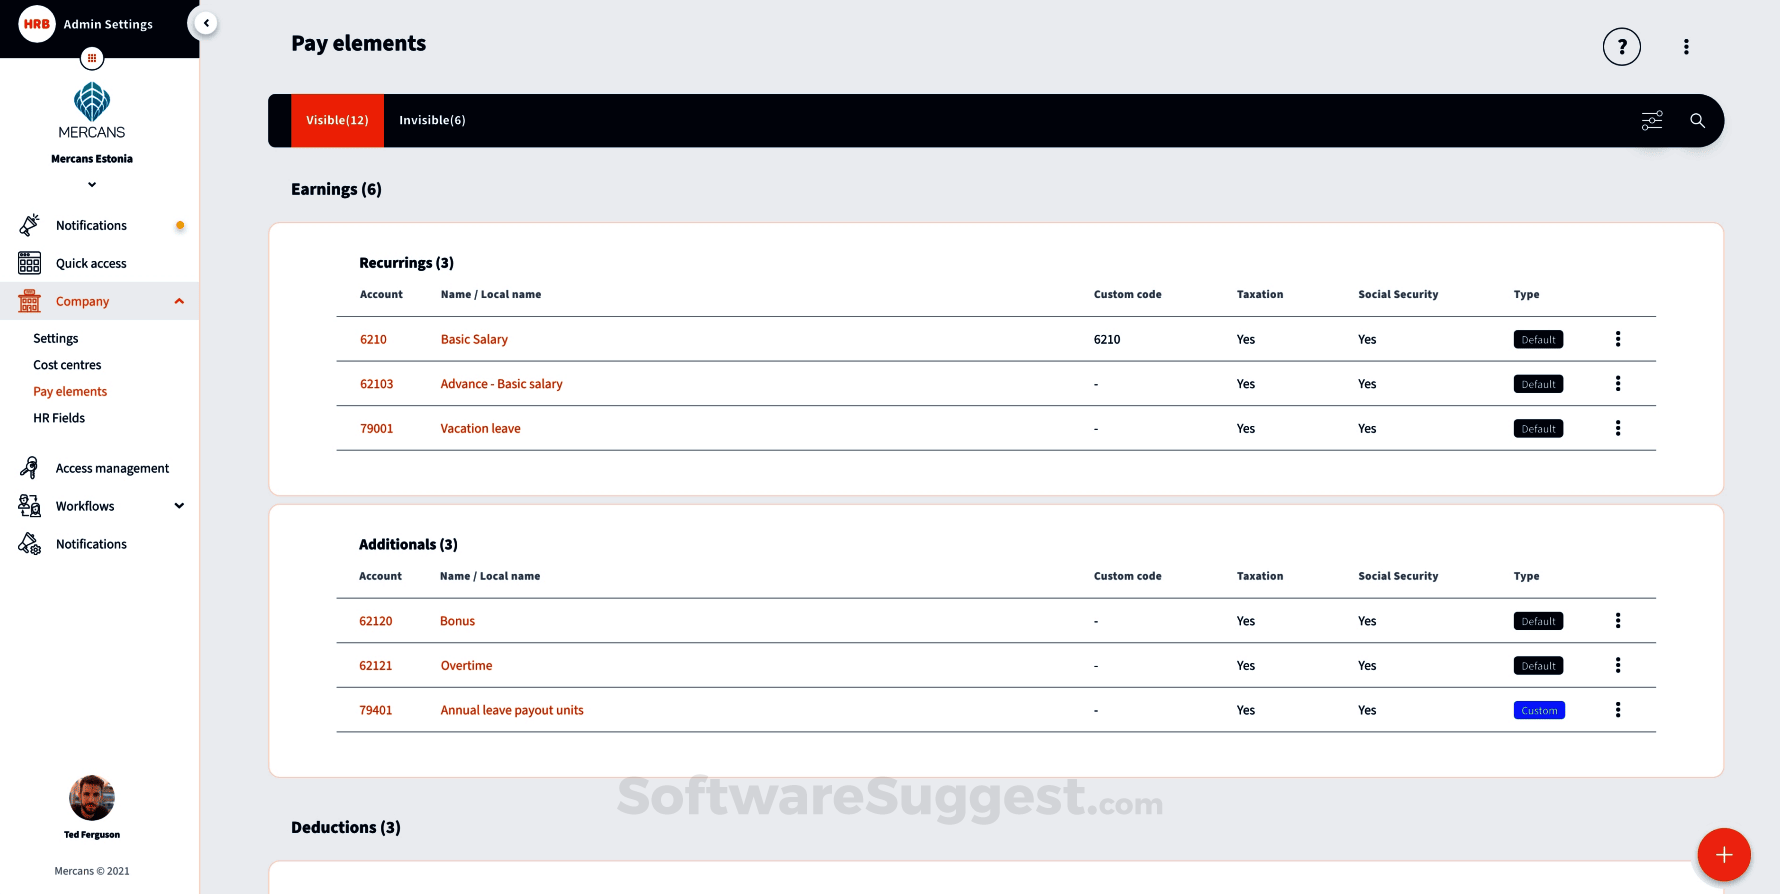Open Cost centres in the sidebar
Screen dimensions: 1780x894
[x=67, y=365]
